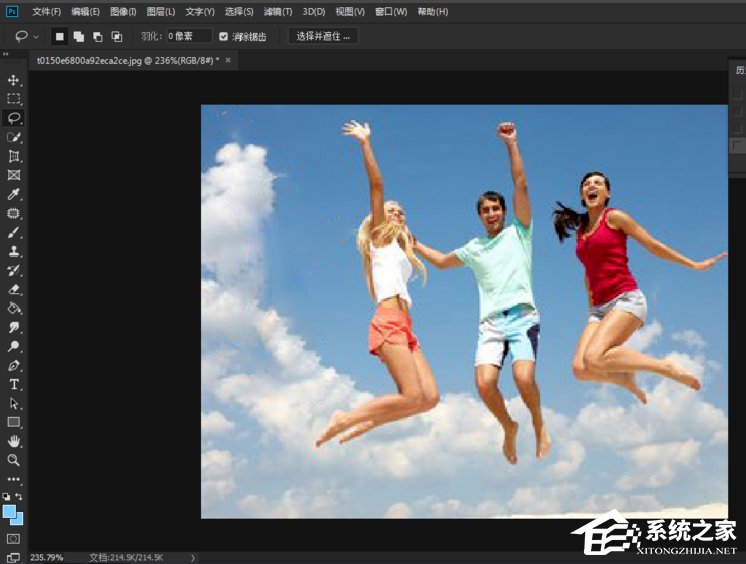The height and width of the screenshot is (564, 746).
Task: Click the Zoom magnifier tool
Action: pos(14,460)
